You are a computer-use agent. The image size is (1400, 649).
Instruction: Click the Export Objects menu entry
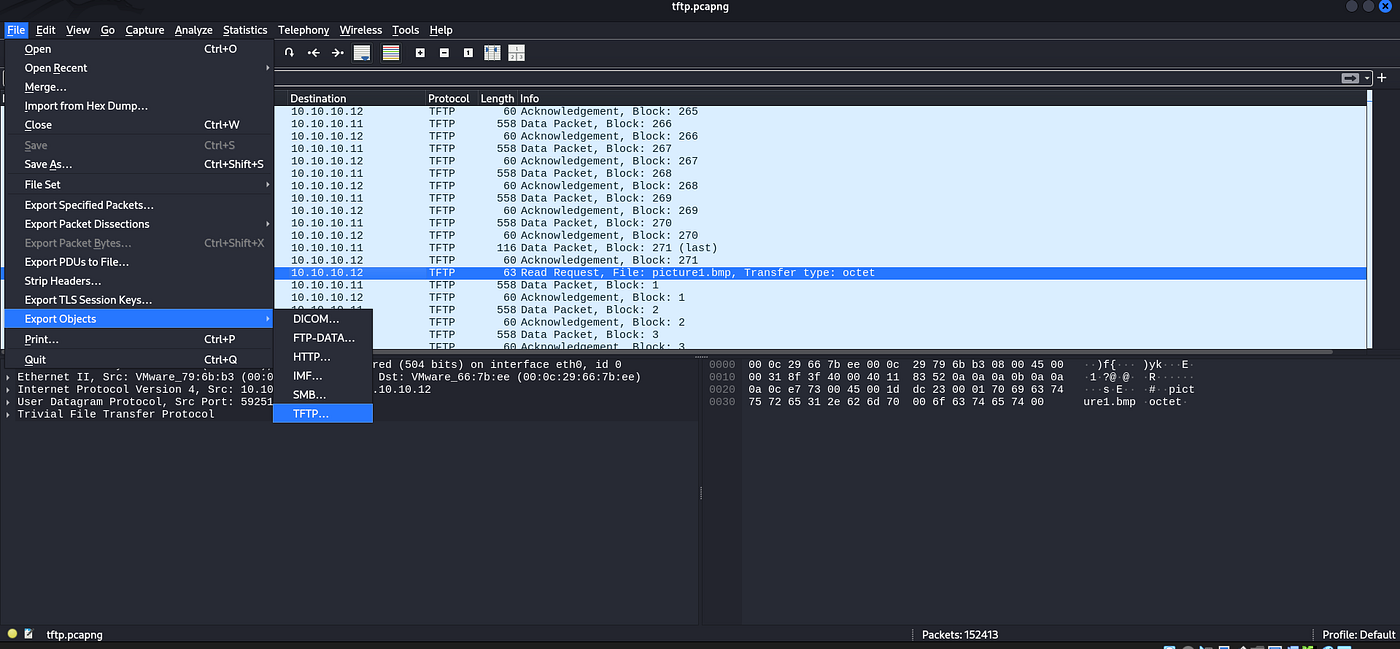139,319
